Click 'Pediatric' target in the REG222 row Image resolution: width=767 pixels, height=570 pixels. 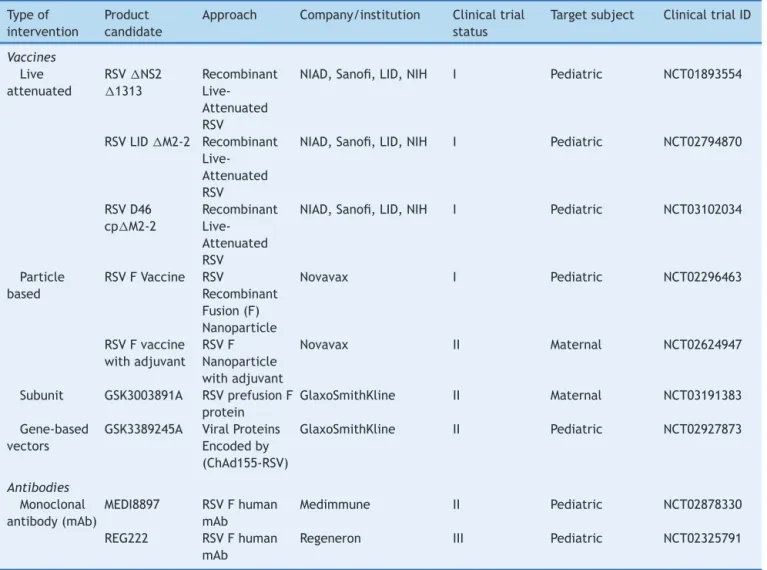(576, 538)
